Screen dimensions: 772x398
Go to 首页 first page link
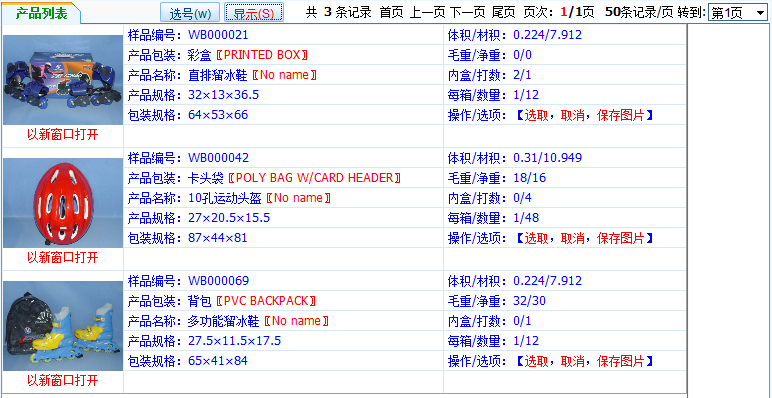pyautogui.click(x=392, y=13)
